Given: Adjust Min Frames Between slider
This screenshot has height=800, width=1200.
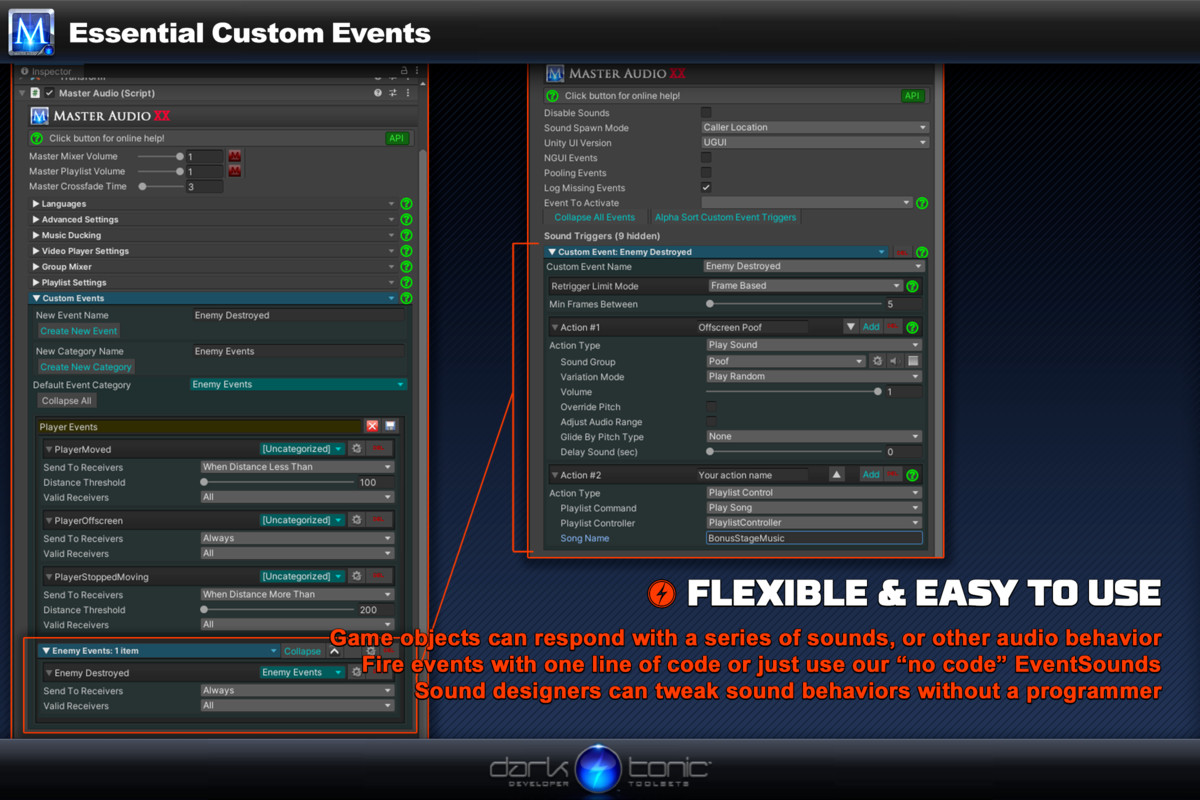Looking at the screenshot, I should pos(795,304).
